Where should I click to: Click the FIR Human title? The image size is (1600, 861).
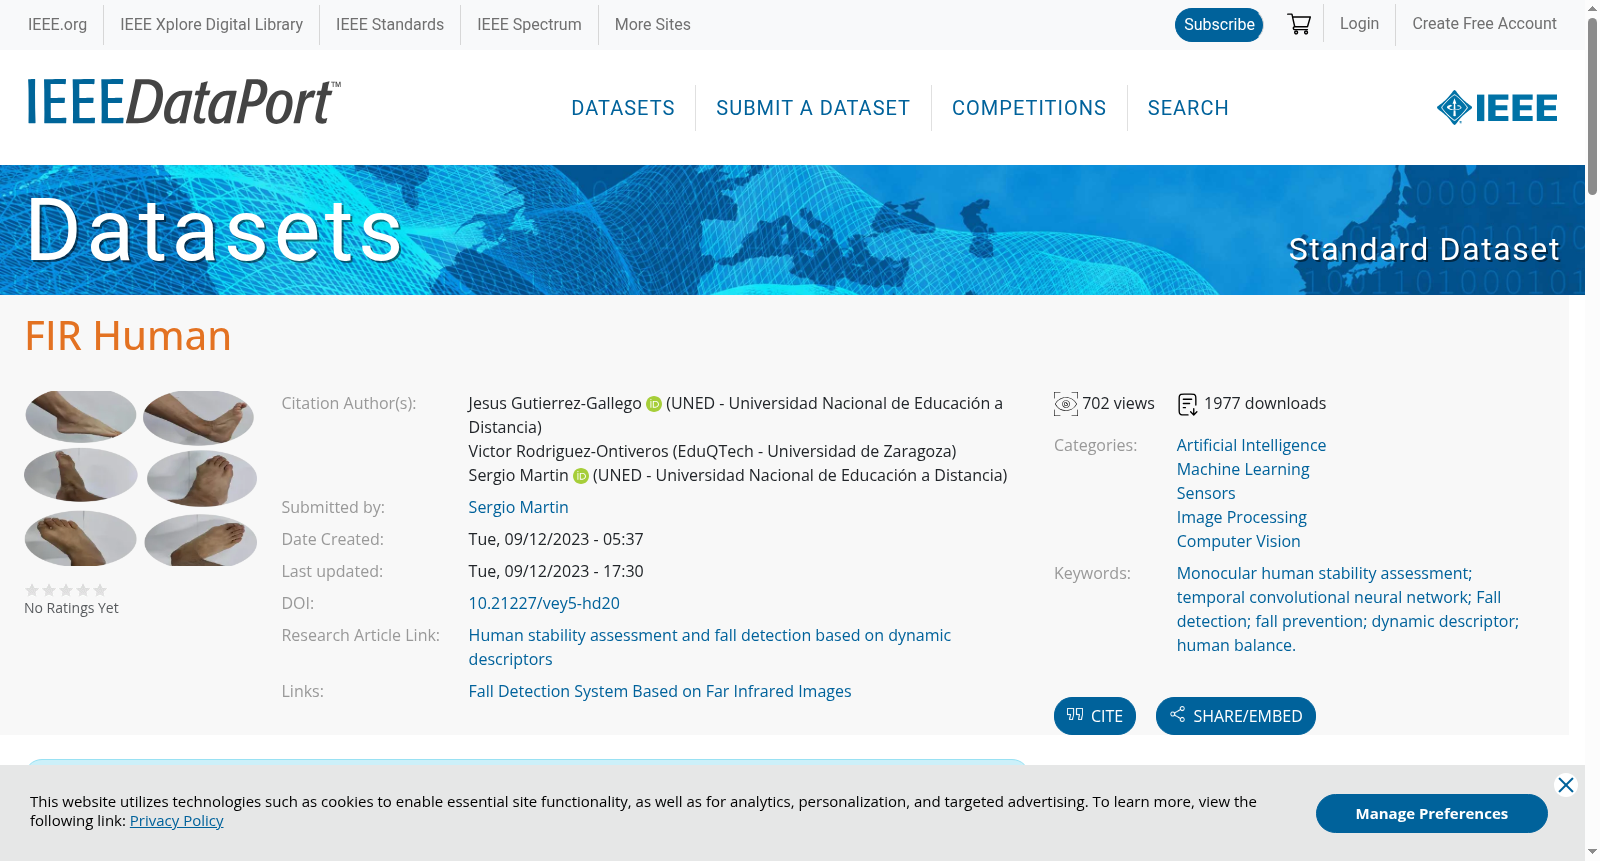128,337
